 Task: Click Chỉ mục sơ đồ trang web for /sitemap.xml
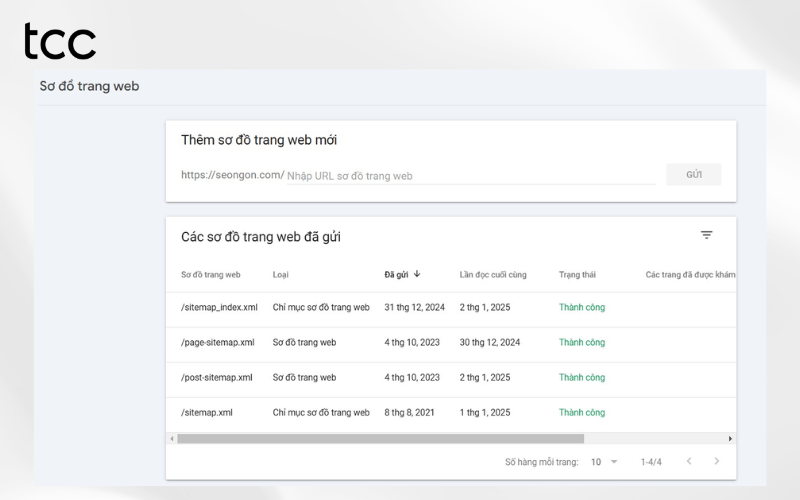point(321,412)
